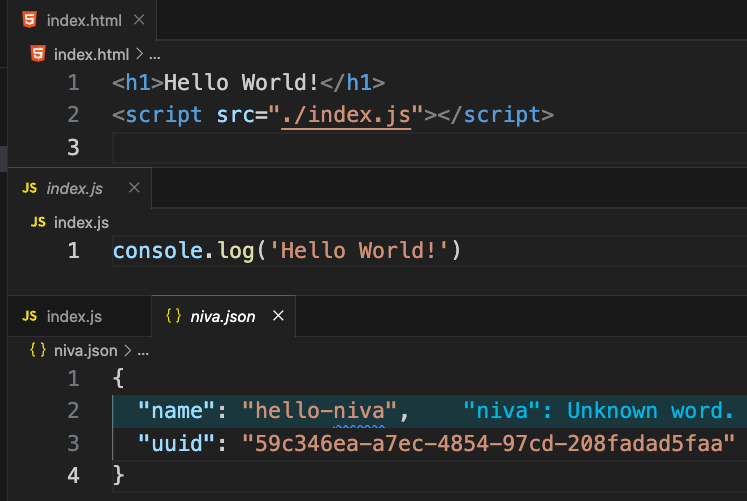This screenshot has width=747, height=501.
Task: Click line number 1 in index.js editor
Action: tap(73, 250)
